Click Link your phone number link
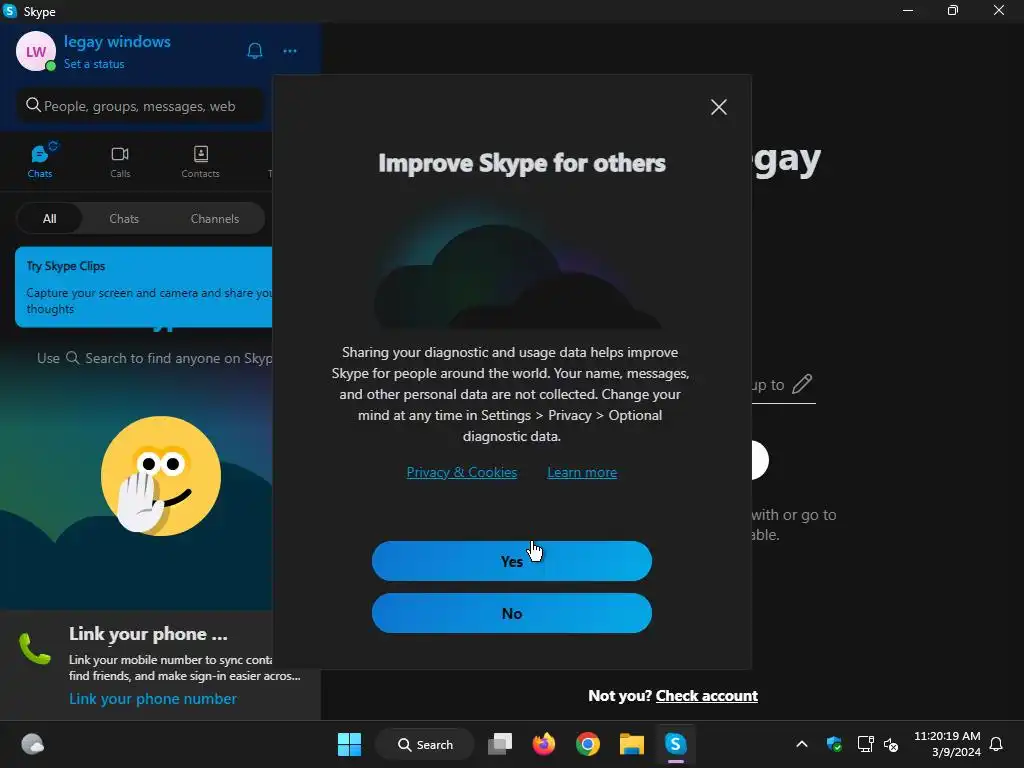Screen dimensions: 1024x768 coord(153,699)
